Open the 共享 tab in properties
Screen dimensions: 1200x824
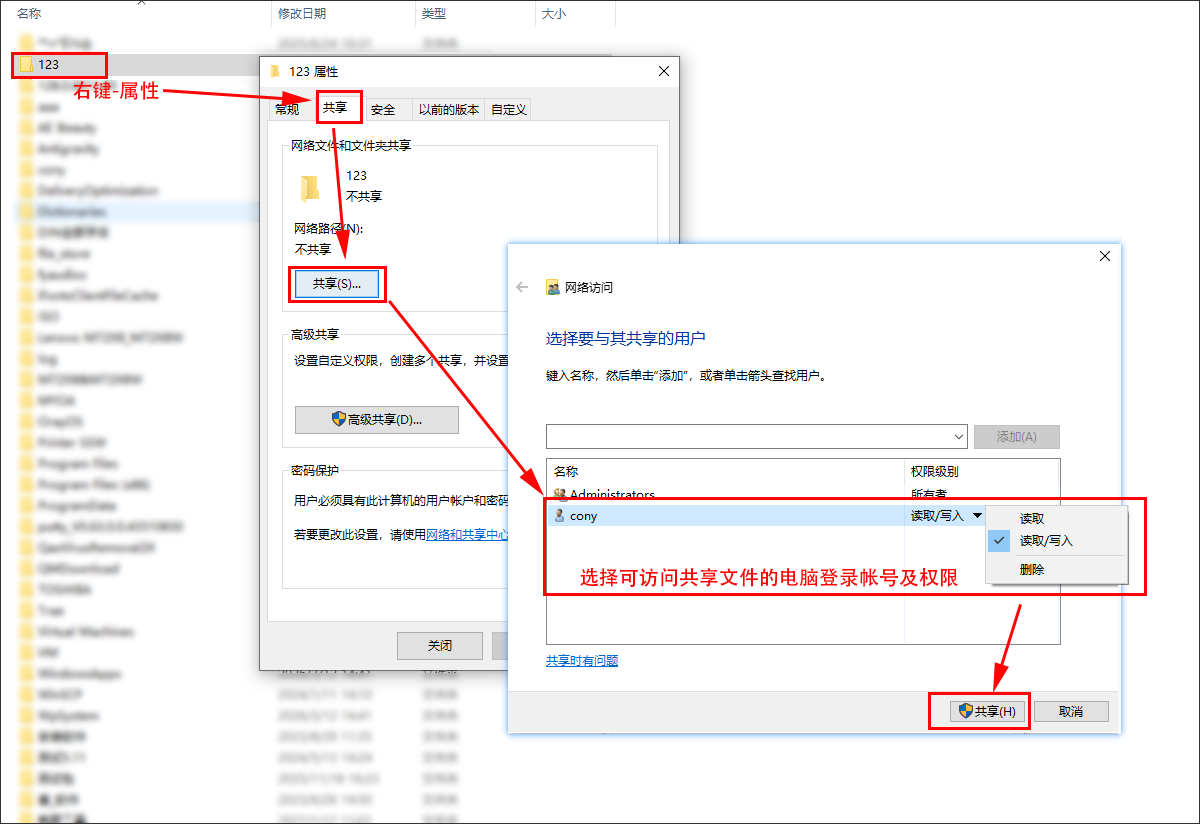coord(335,108)
